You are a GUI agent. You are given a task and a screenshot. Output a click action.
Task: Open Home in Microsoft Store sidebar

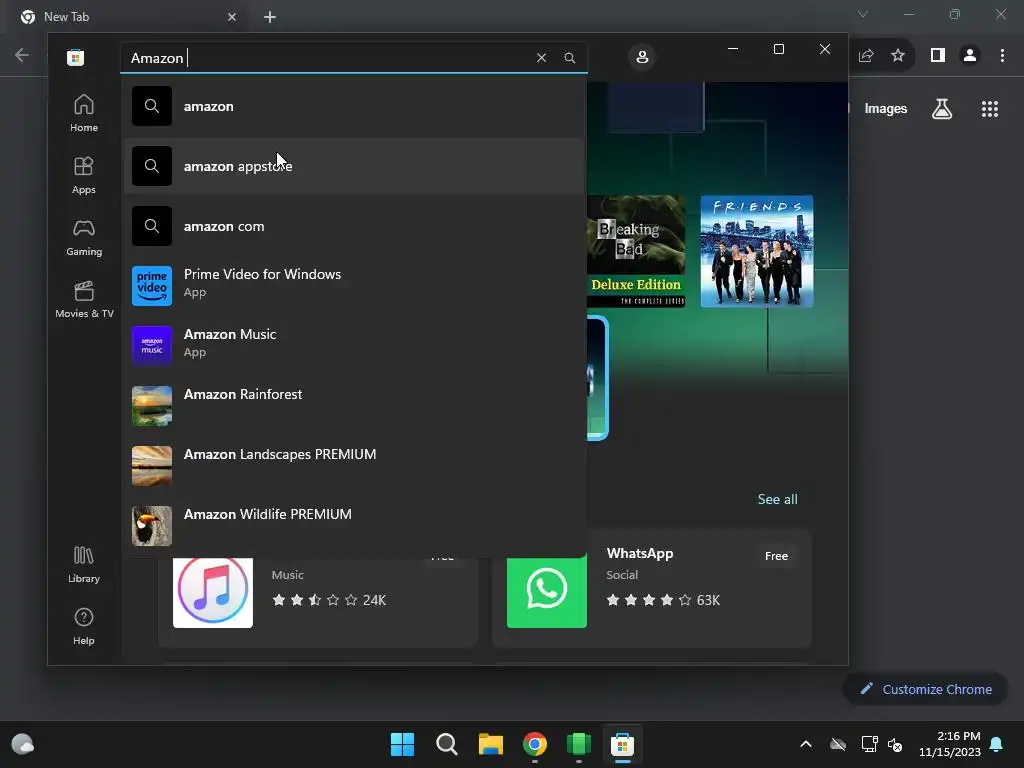coord(84,113)
